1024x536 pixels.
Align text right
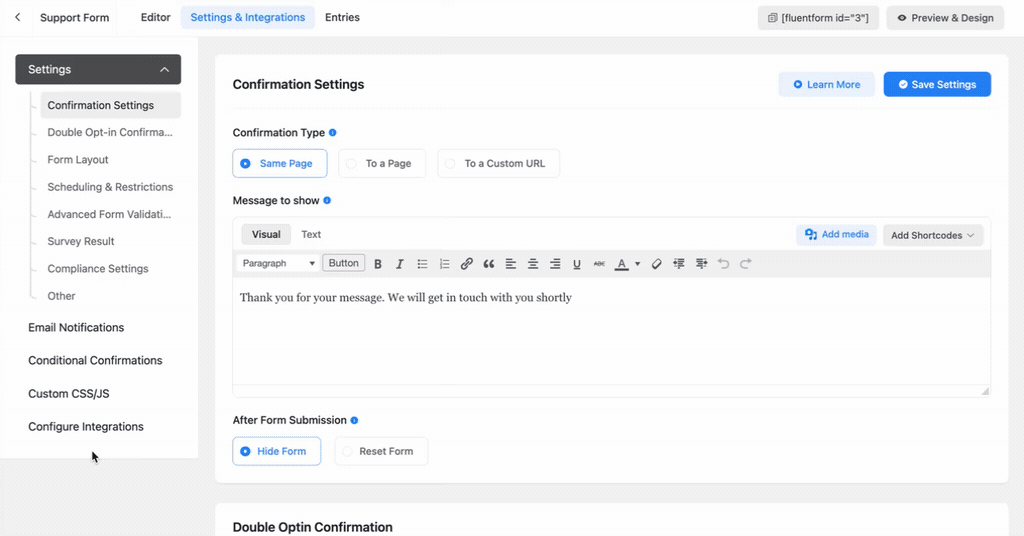click(555, 264)
